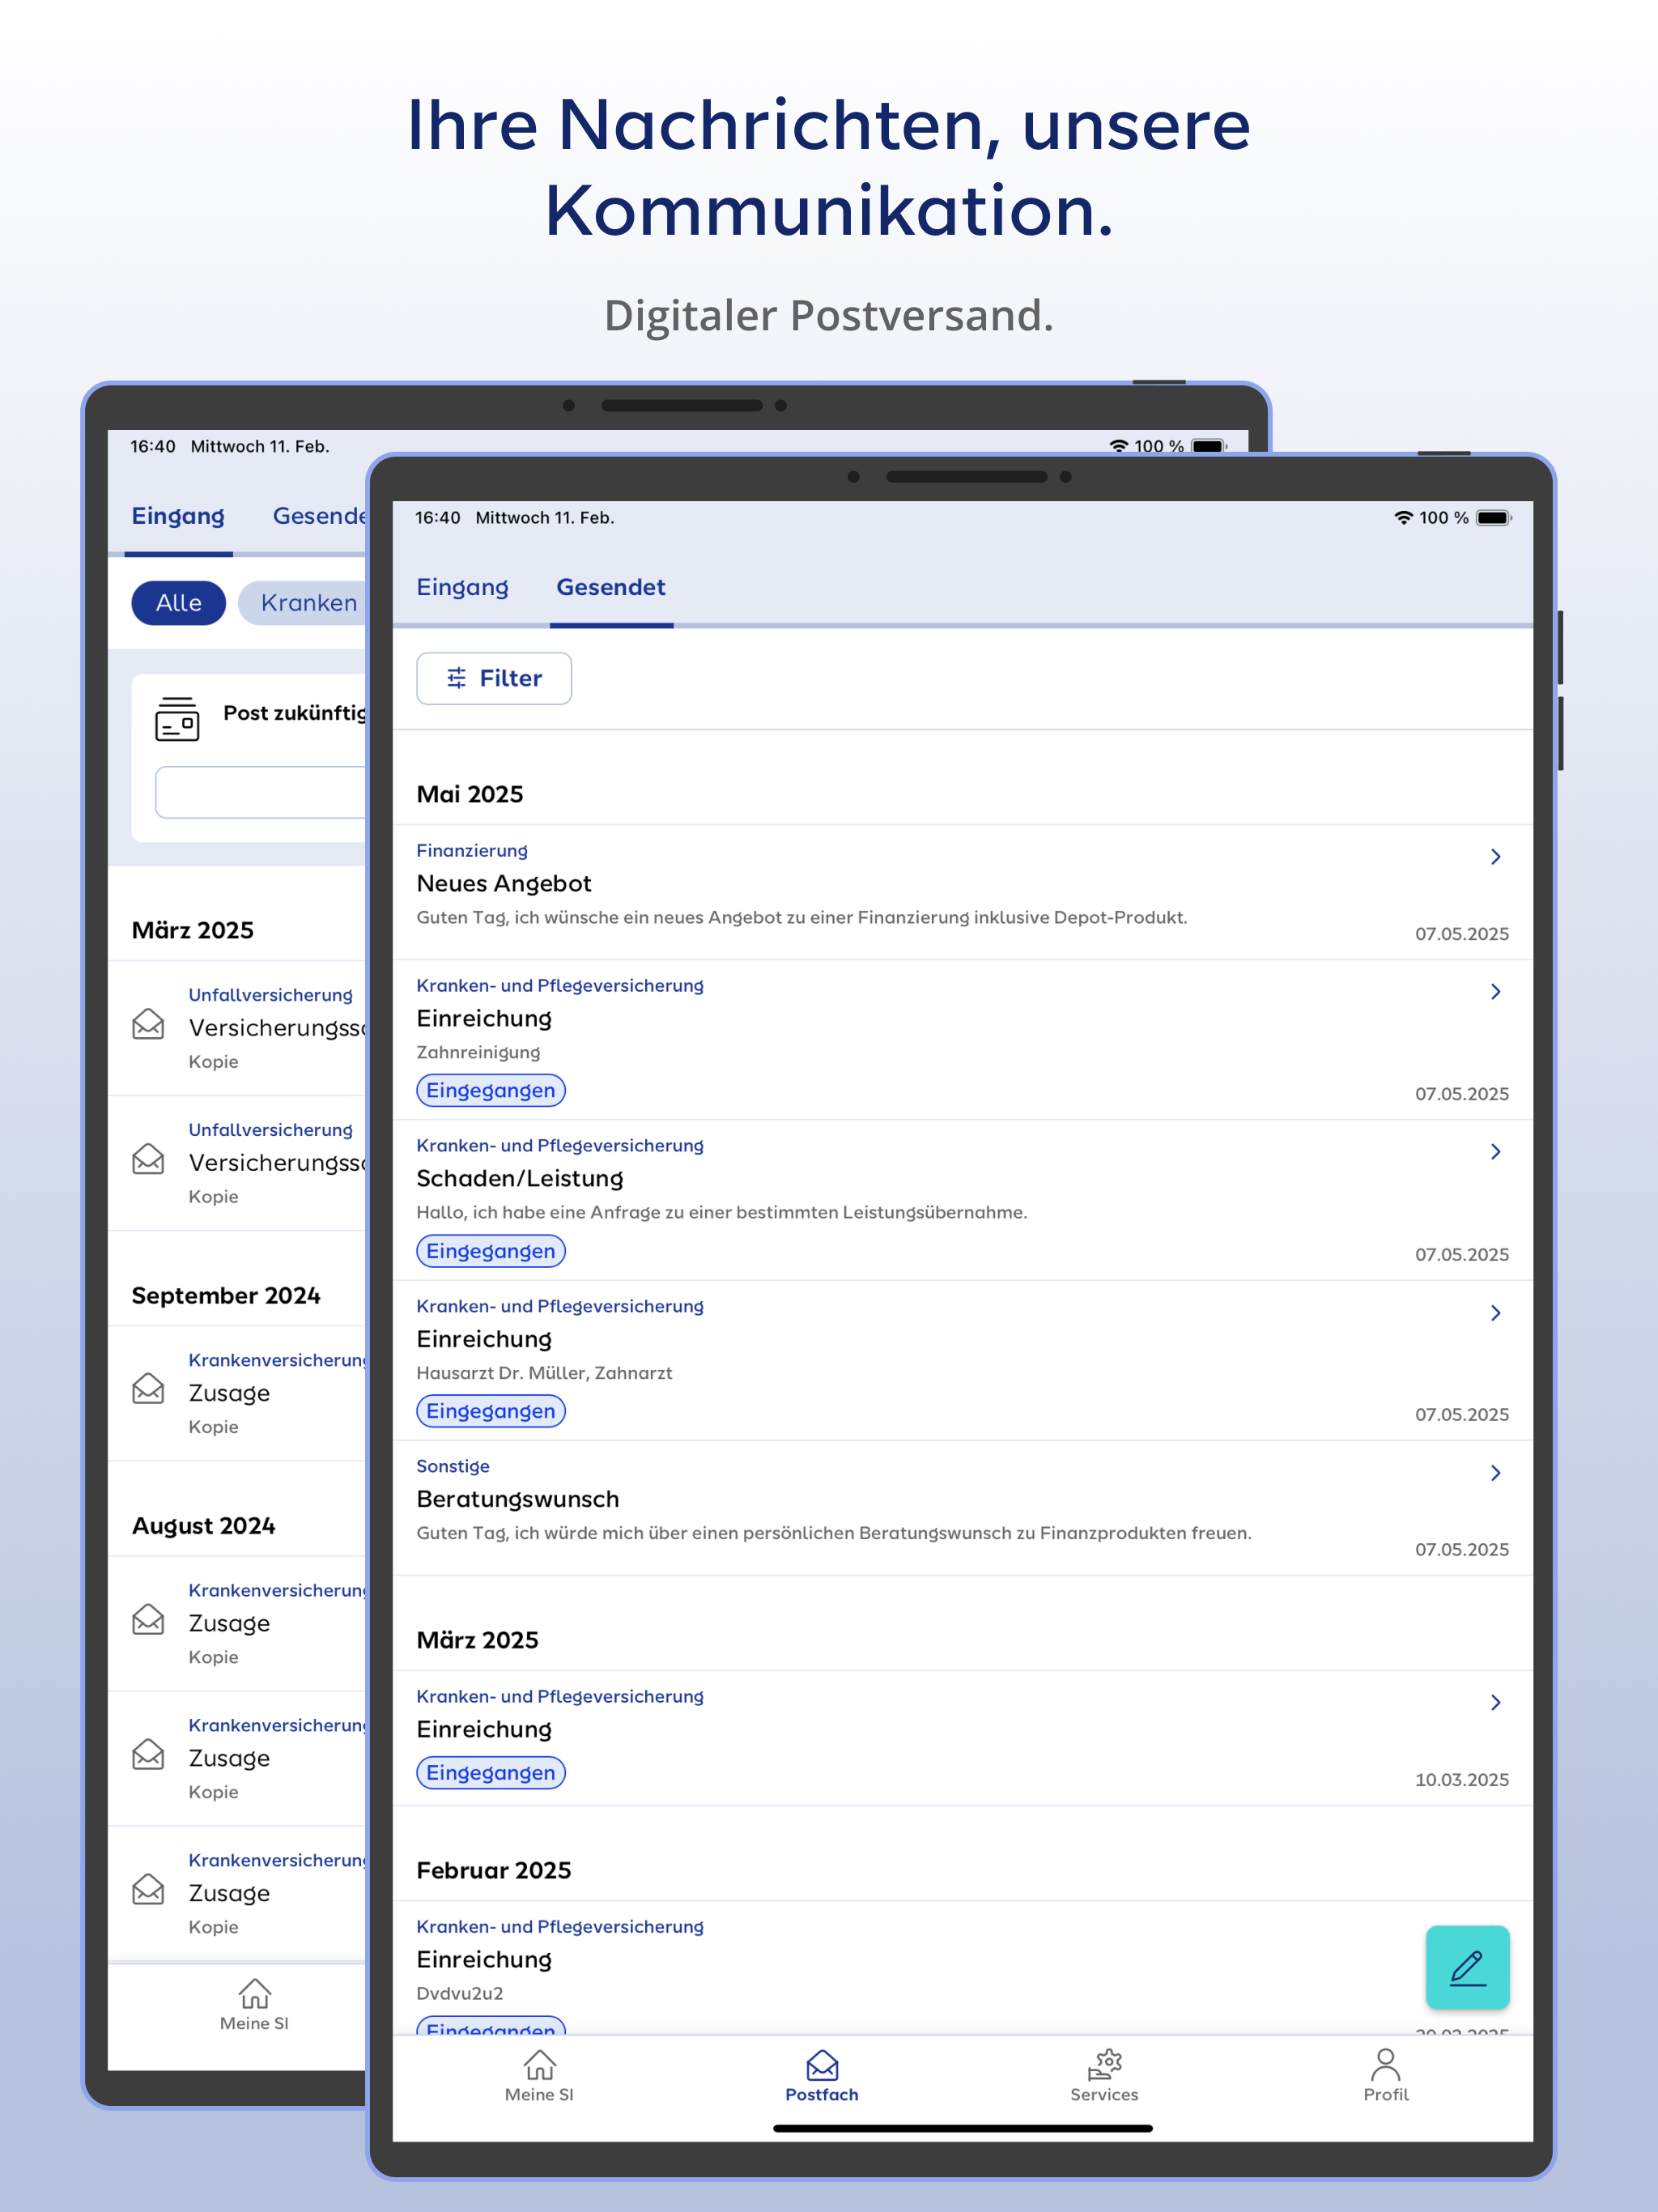Click the Hausarzt Dr. Müller, Zahnarzt preview

(544, 1373)
